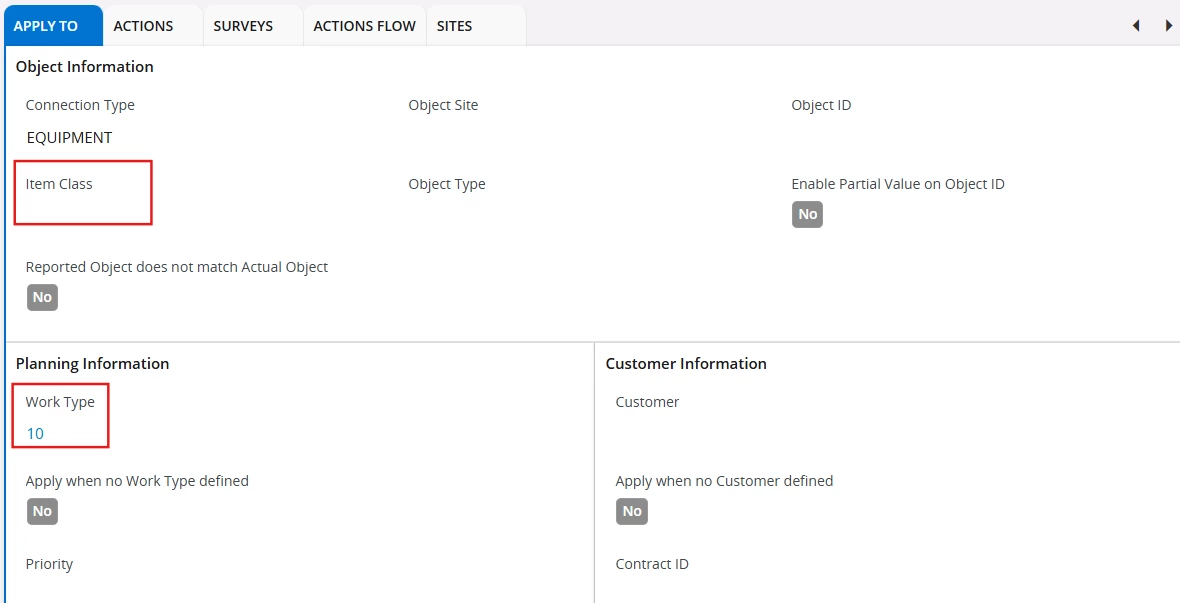Switch to the Actions tab
Image resolution: width=1180 pixels, height=603 pixels.
click(x=143, y=26)
